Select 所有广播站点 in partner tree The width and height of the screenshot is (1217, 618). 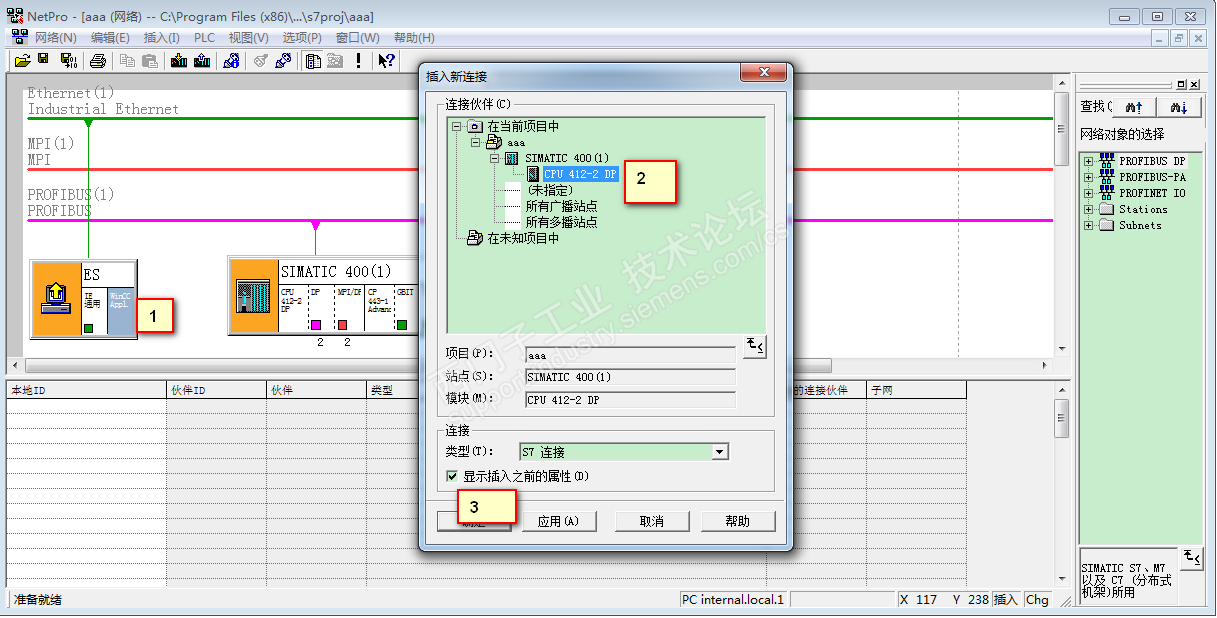coord(562,206)
